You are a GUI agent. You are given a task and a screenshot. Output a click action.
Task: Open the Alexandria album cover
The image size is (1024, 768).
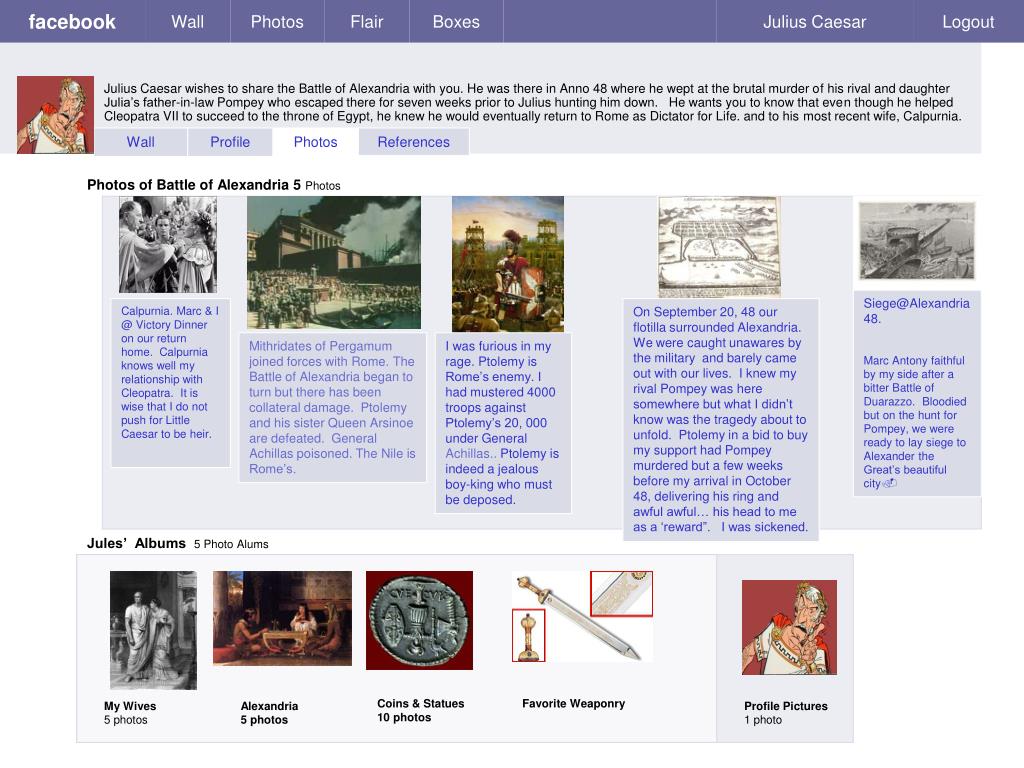(x=282, y=618)
